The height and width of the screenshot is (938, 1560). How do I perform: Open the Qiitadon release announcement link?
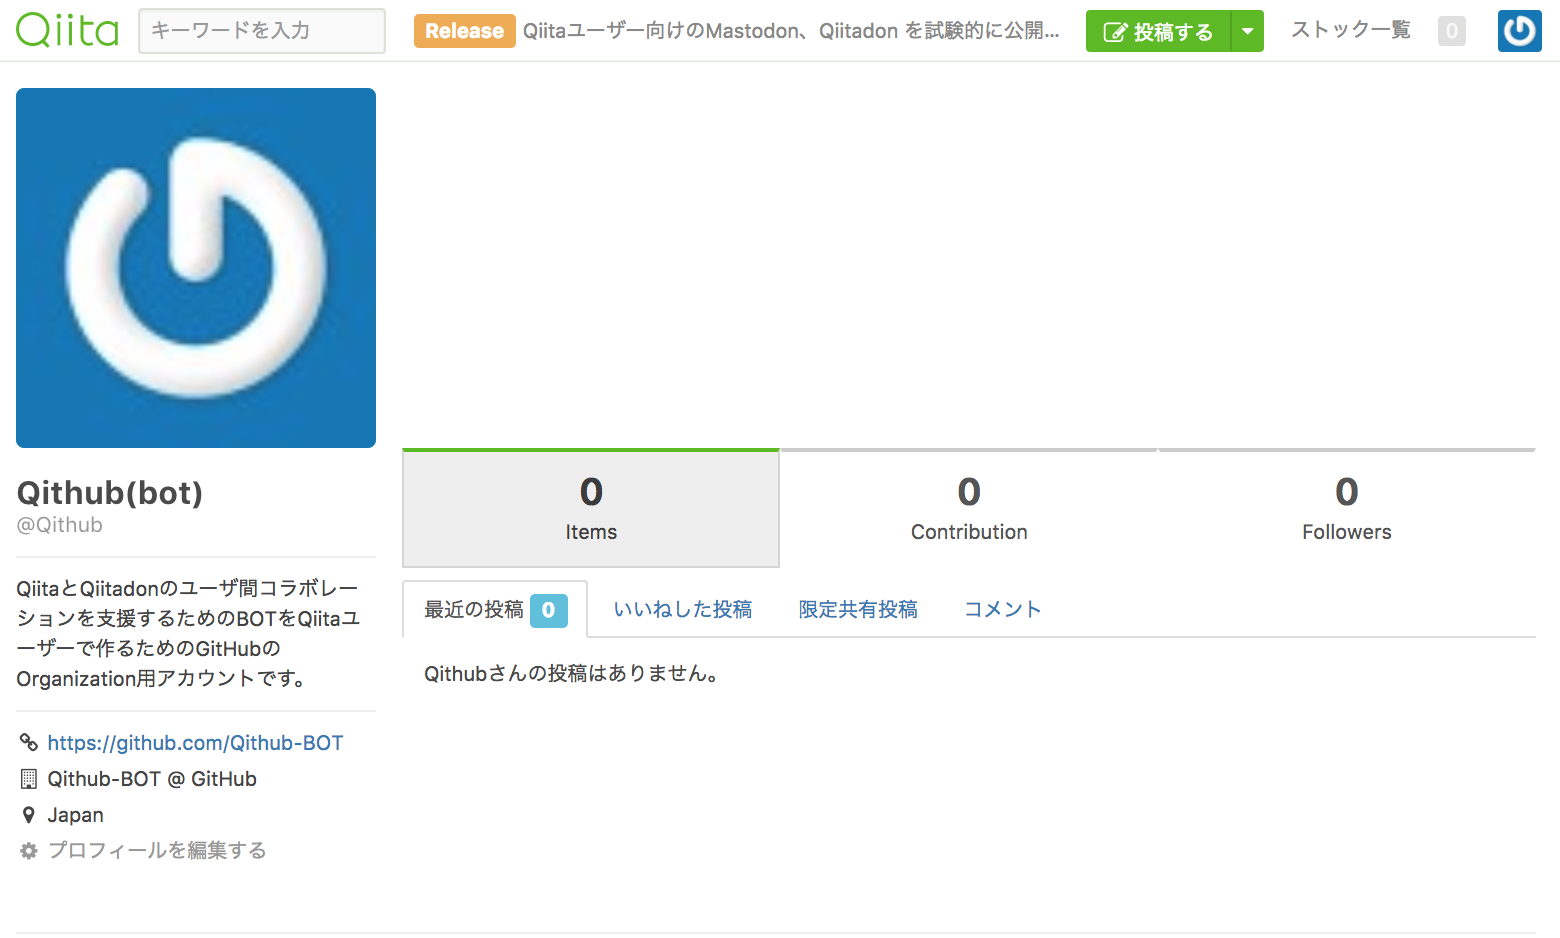click(x=791, y=31)
